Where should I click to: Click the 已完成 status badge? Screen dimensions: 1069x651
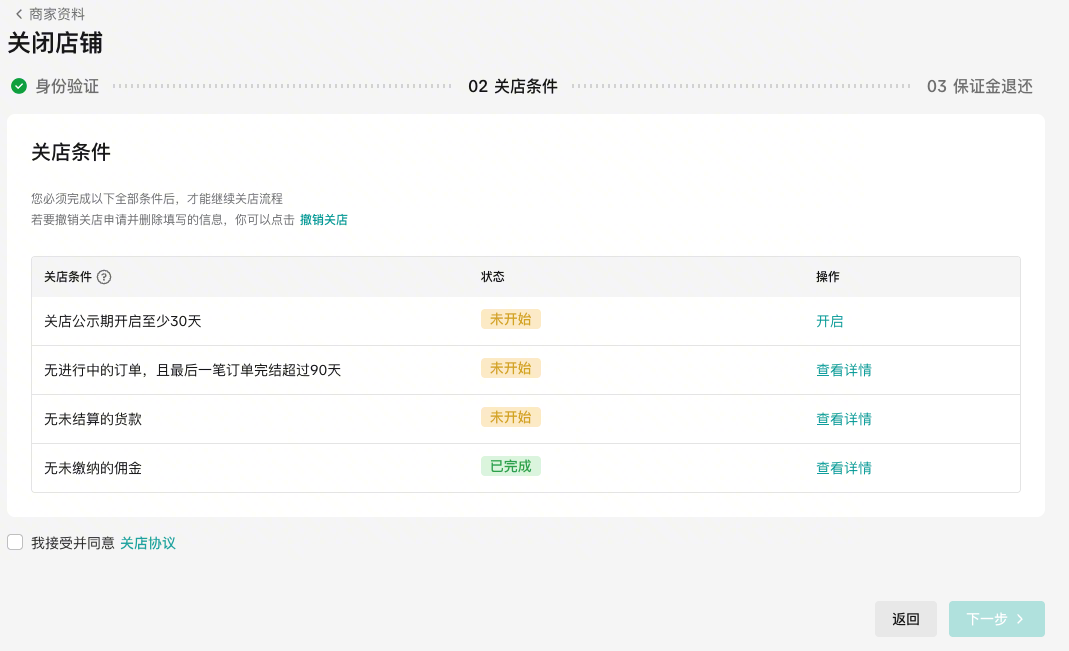(510, 466)
